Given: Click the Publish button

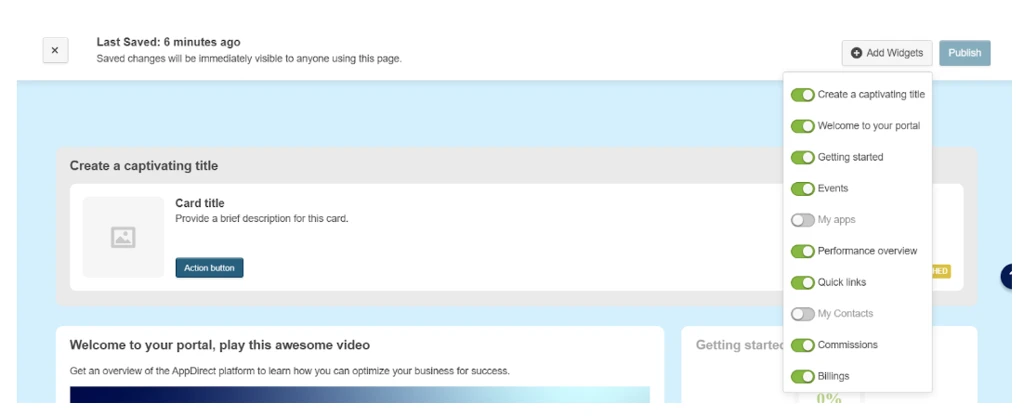Looking at the screenshot, I should (x=964, y=53).
